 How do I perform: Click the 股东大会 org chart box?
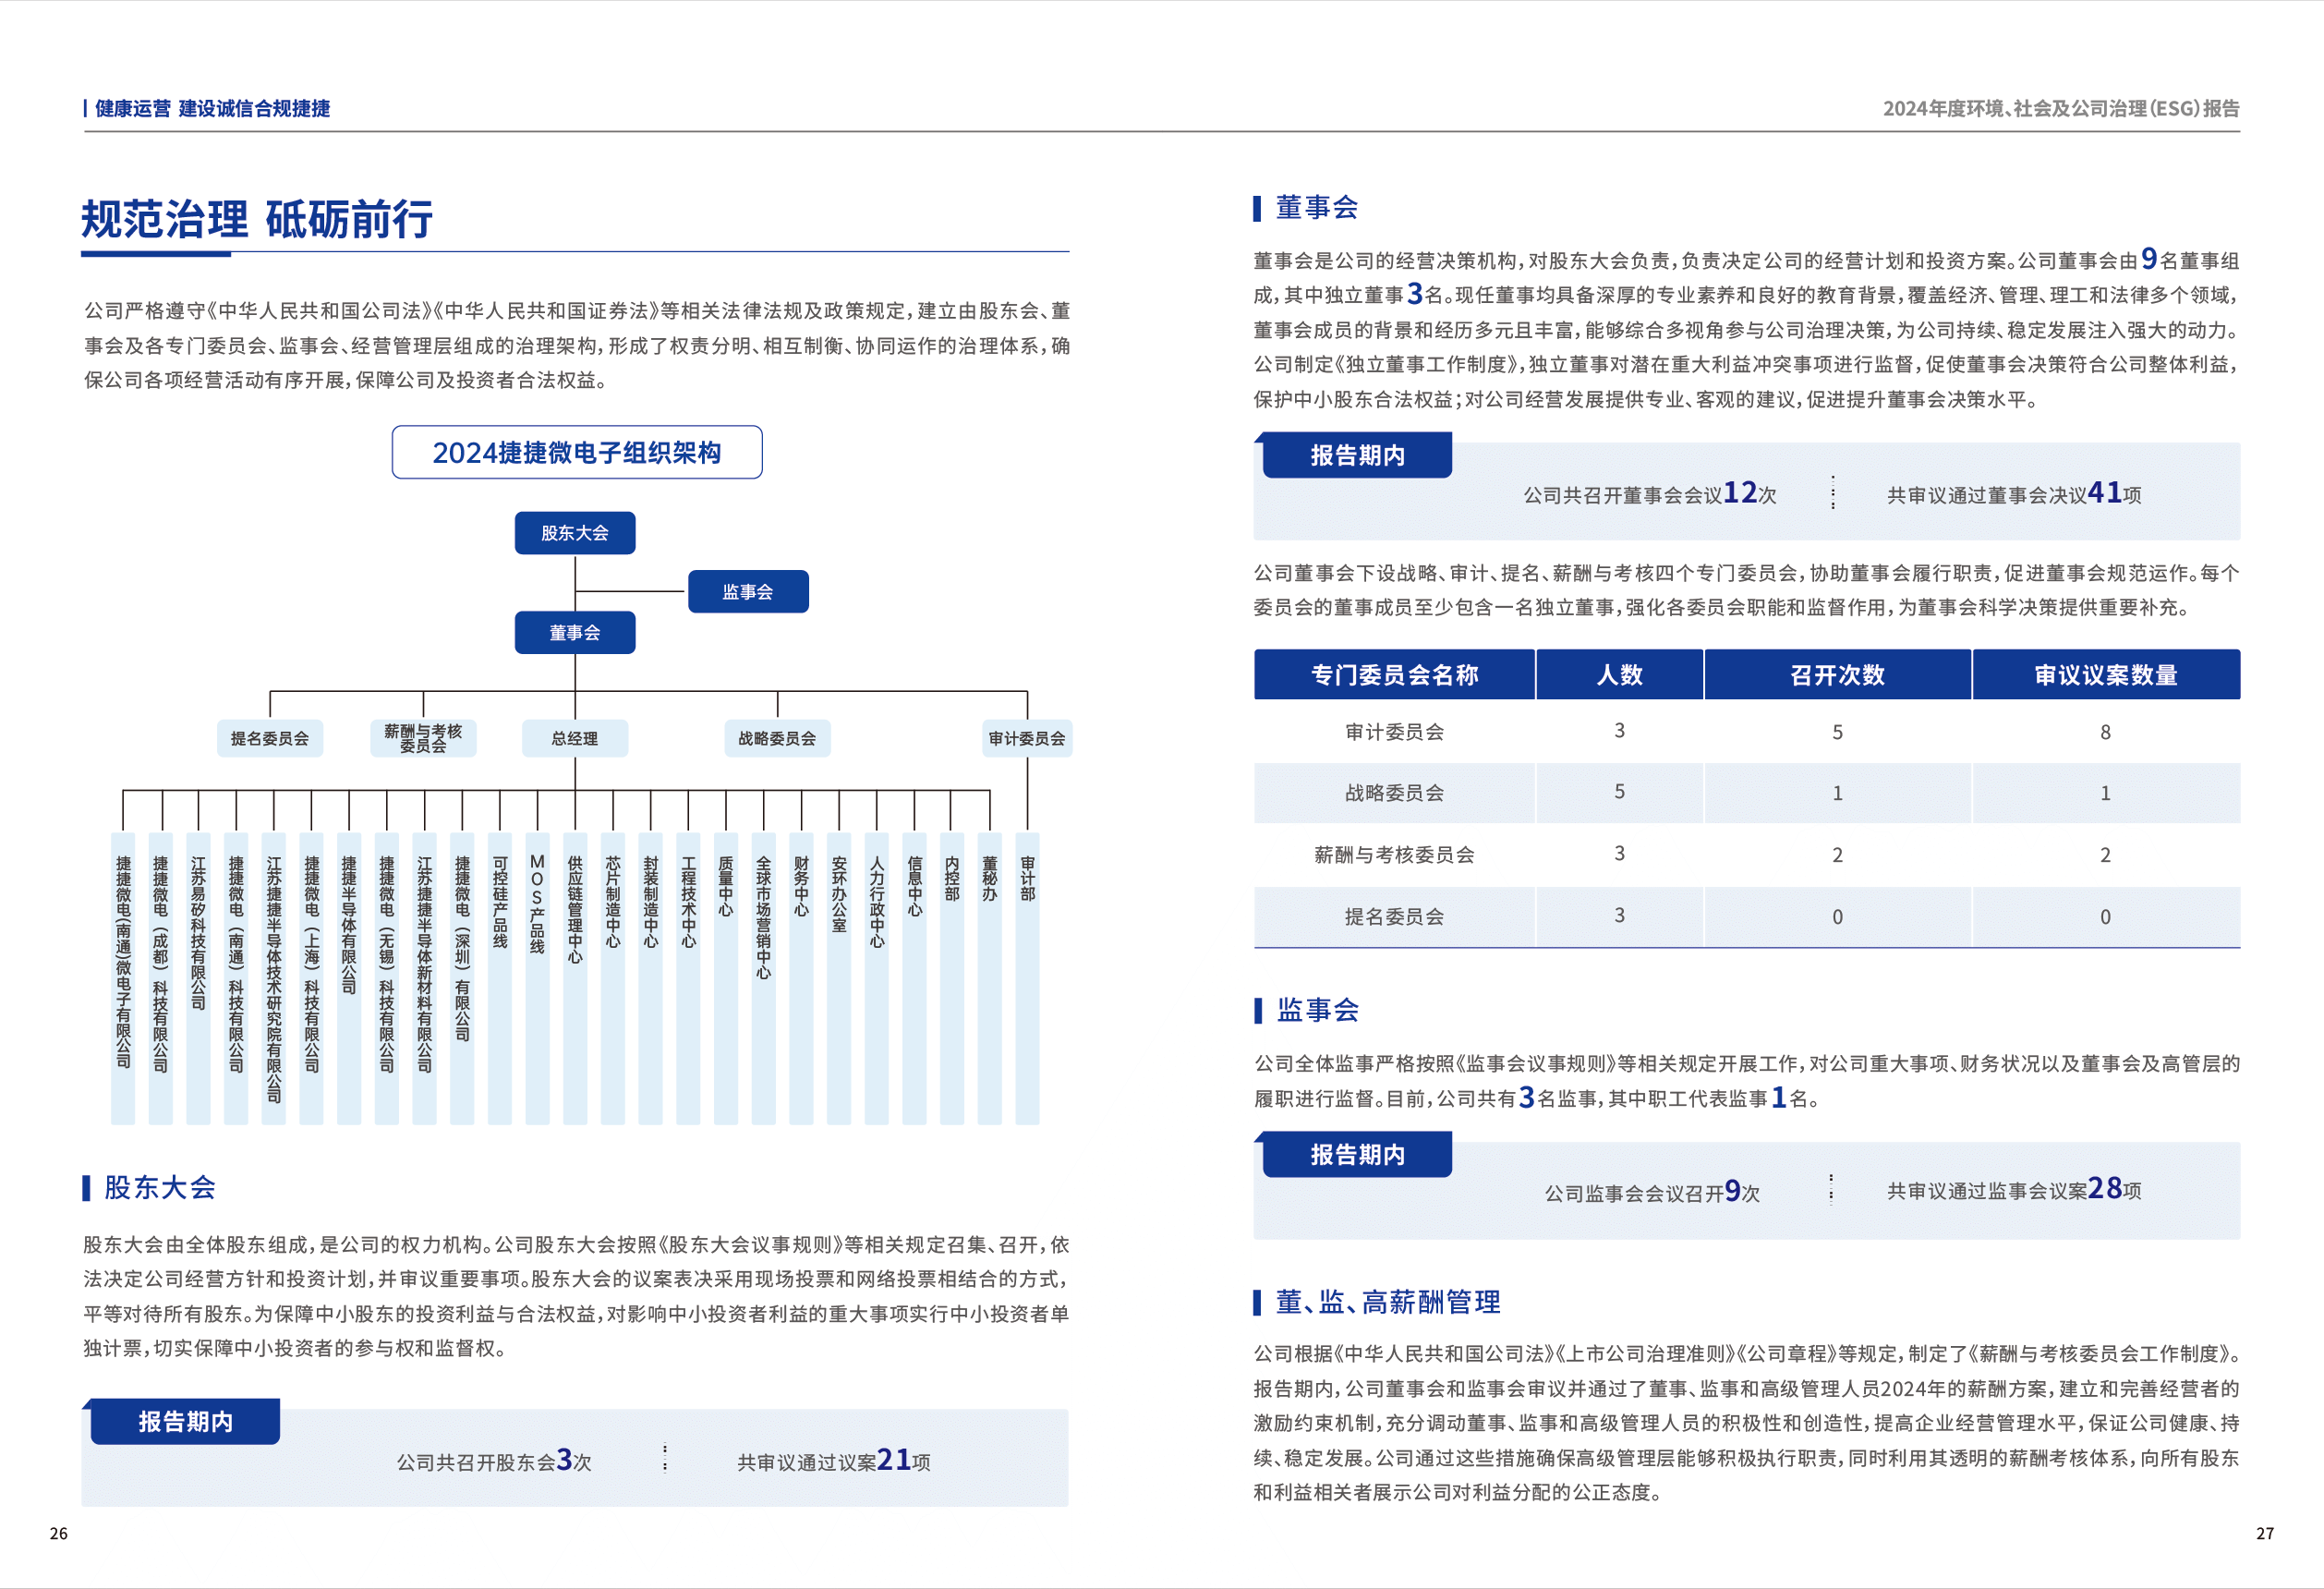pos(574,533)
